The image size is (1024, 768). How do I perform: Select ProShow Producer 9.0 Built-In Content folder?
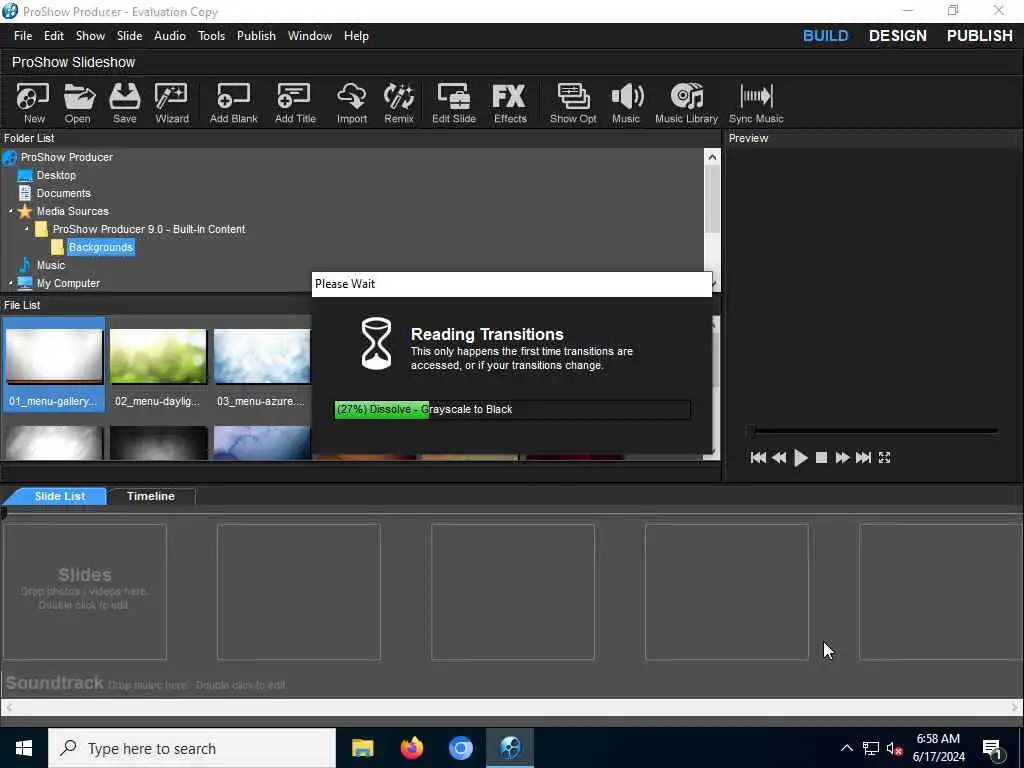pyautogui.click(x=149, y=229)
